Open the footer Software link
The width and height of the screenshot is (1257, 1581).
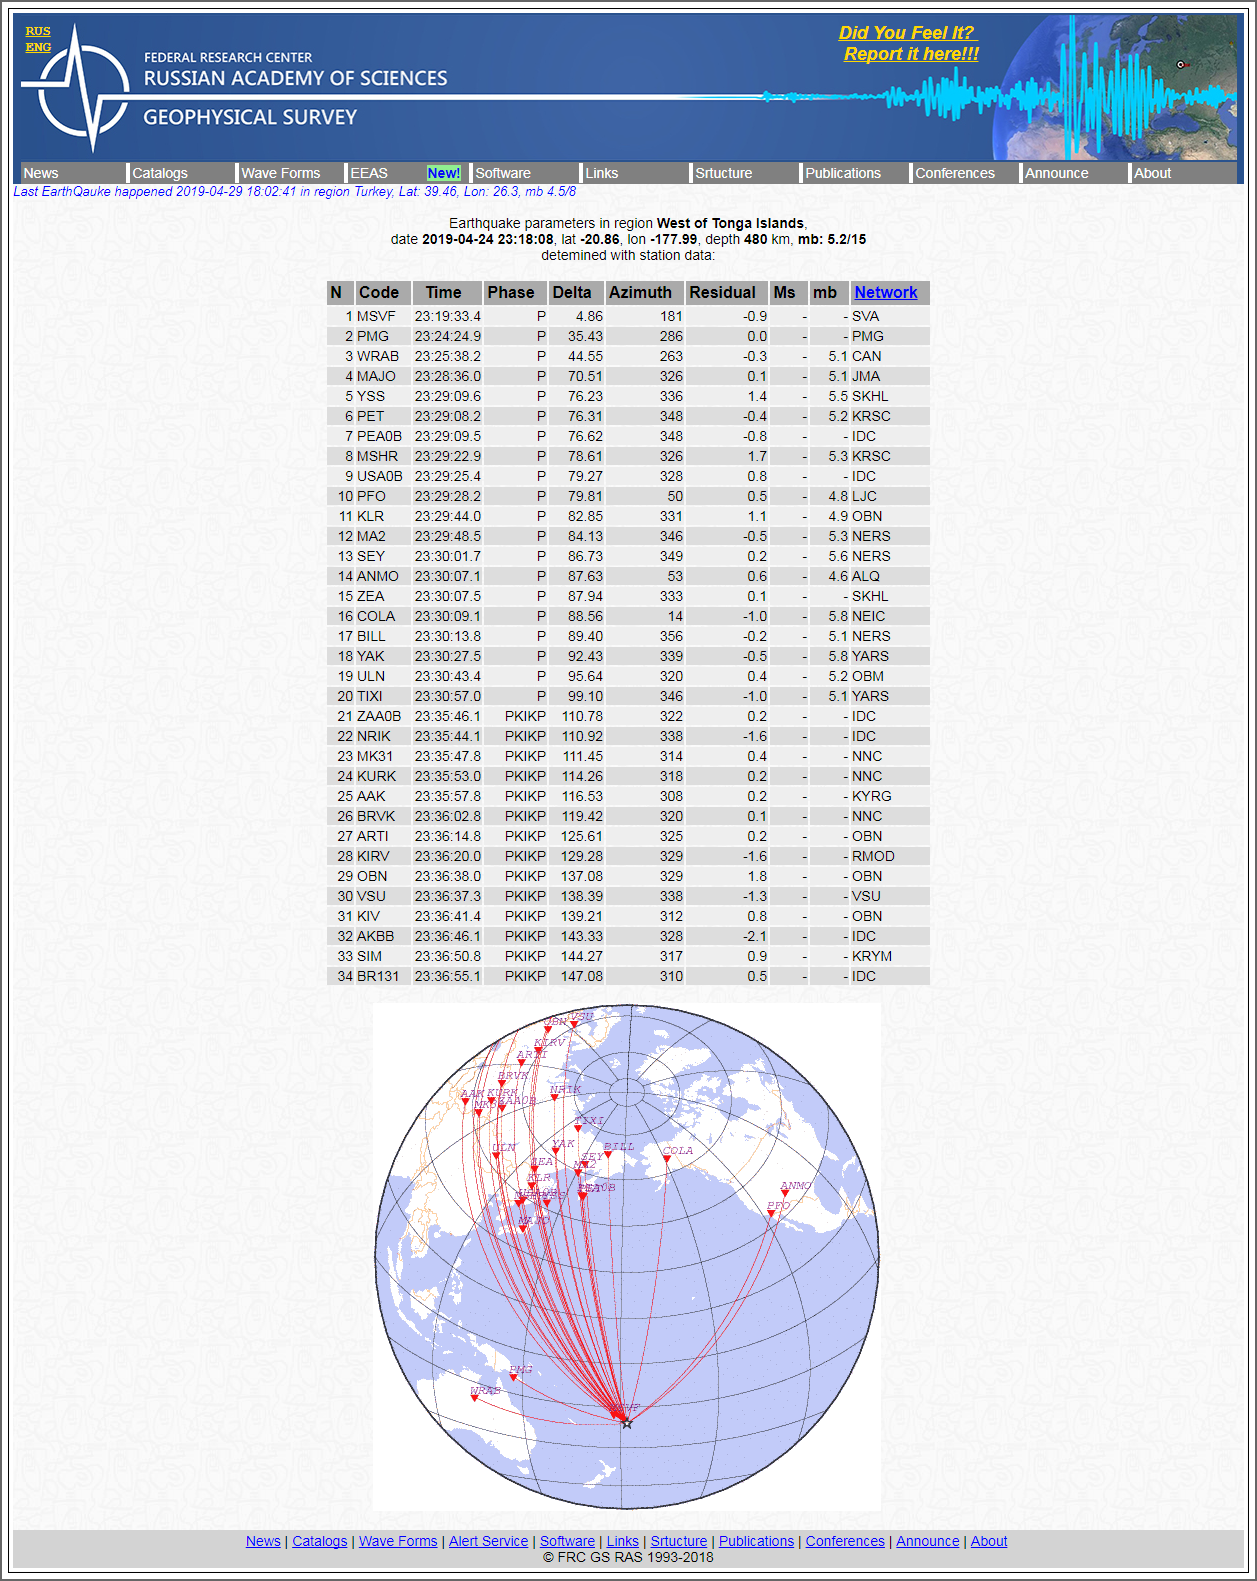(x=567, y=1541)
